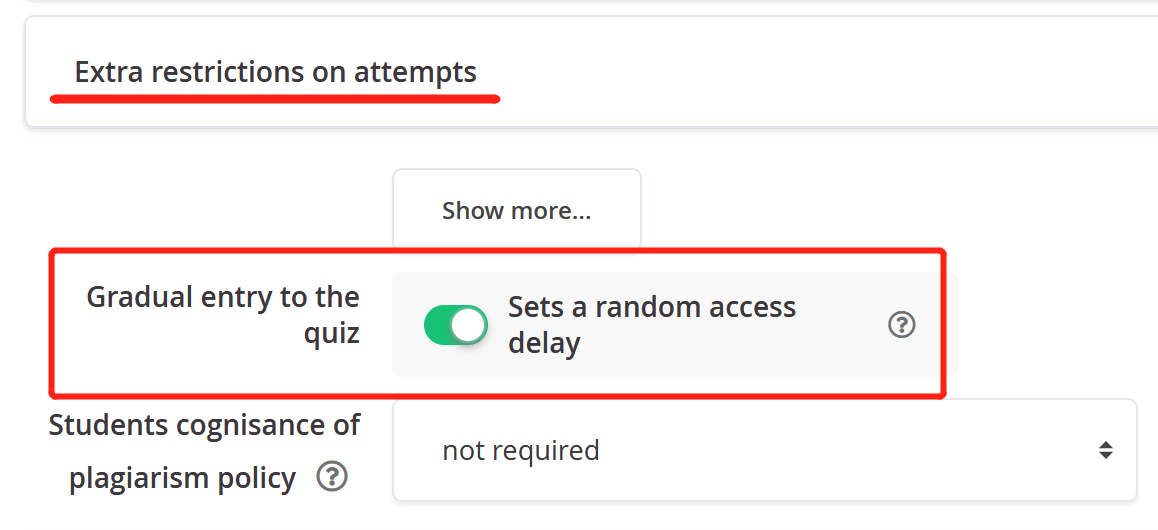Click 'Sets a random access delay' label

pyautogui.click(x=651, y=325)
